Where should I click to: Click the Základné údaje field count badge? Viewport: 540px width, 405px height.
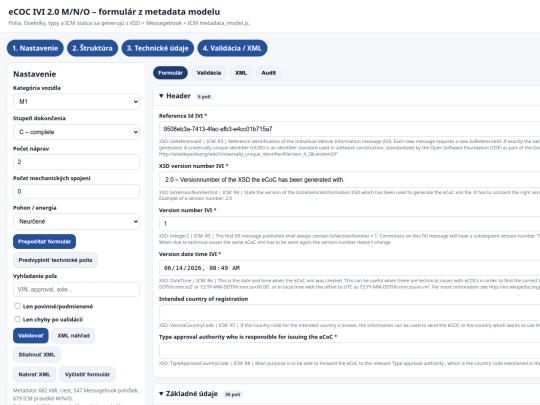point(232,394)
